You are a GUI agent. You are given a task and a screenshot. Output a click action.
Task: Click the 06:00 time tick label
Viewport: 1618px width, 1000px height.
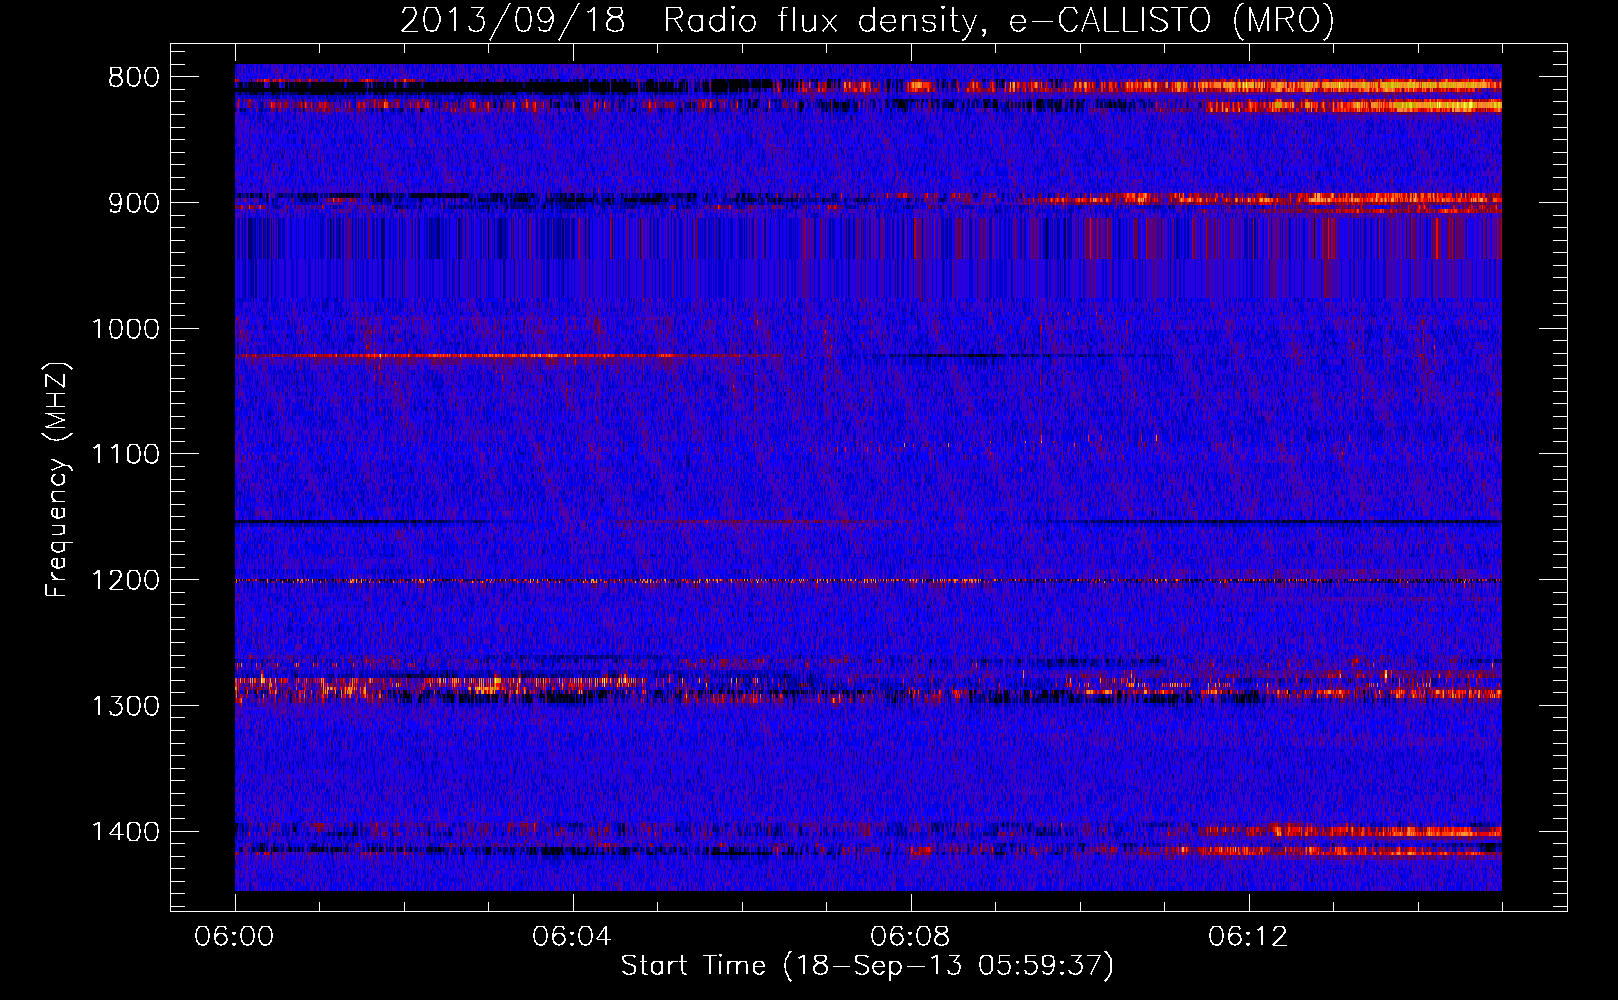click(x=235, y=937)
